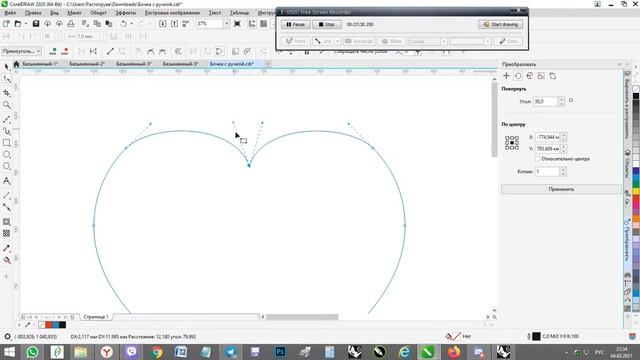The width and height of the screenshot is (640, 360).
Task: Click the Reverse direction icon
Action: click(x=178, y=51)
